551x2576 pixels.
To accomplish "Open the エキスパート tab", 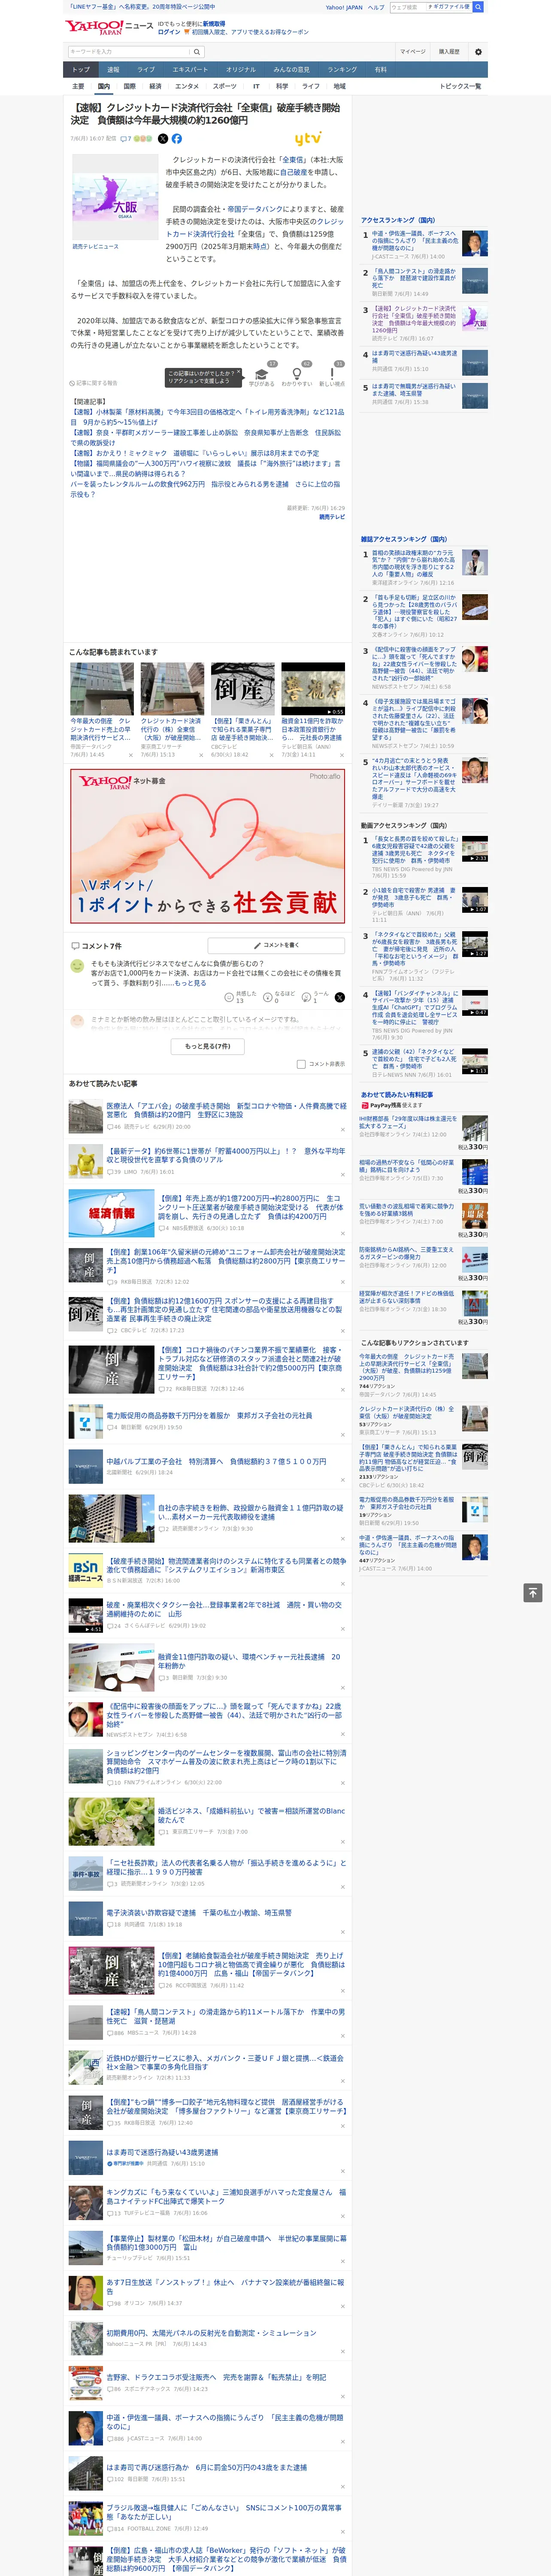I will click(x=190, y=70).
